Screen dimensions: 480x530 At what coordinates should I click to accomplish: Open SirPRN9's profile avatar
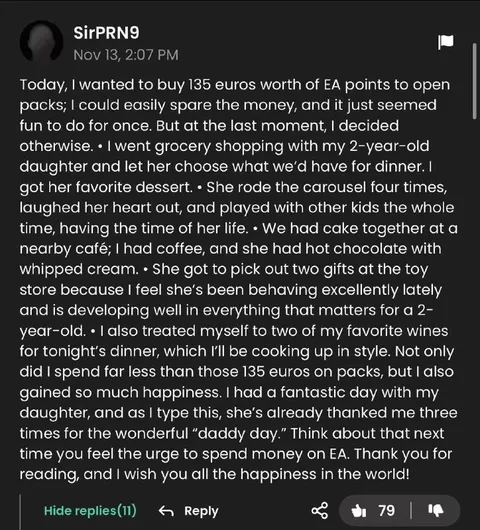tap(42, 42)
